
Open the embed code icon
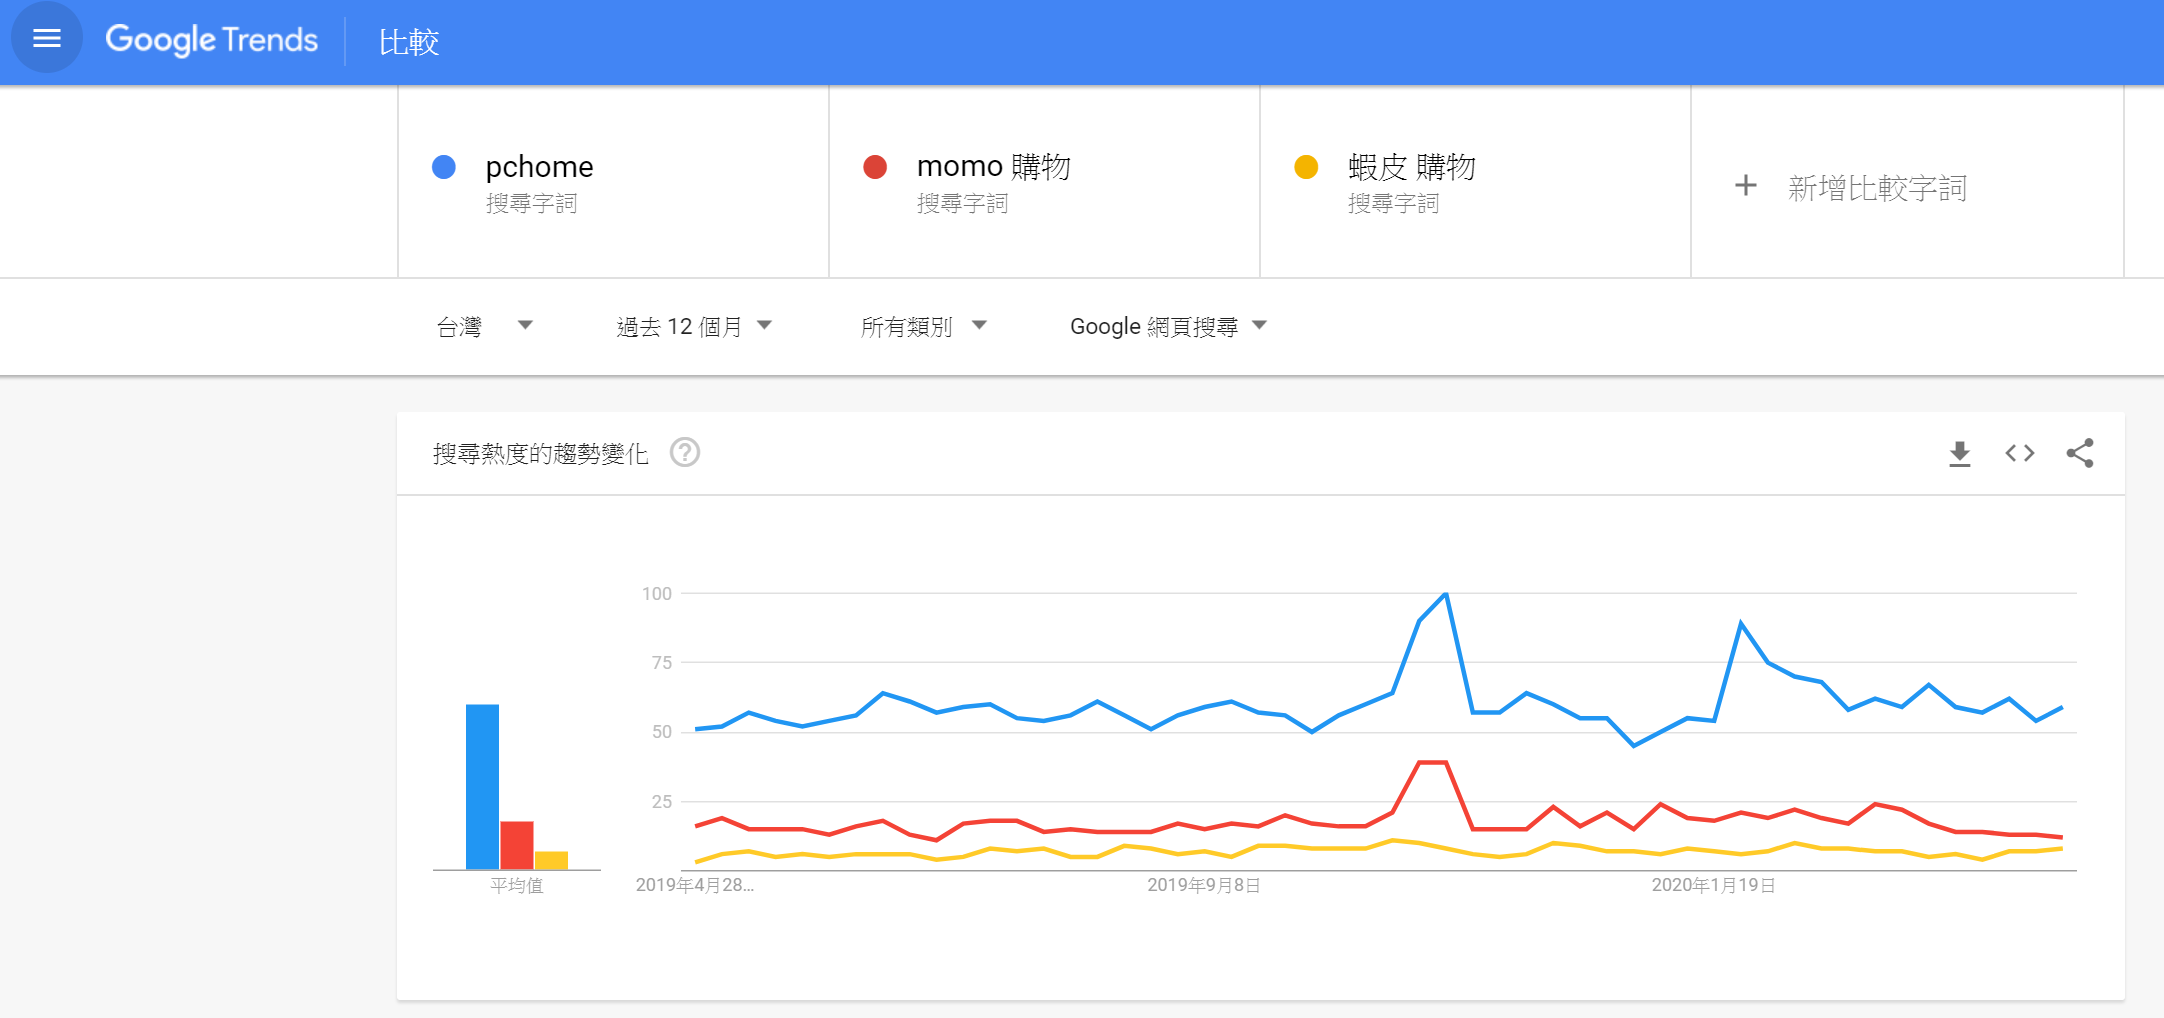(x=2019, y=453)
